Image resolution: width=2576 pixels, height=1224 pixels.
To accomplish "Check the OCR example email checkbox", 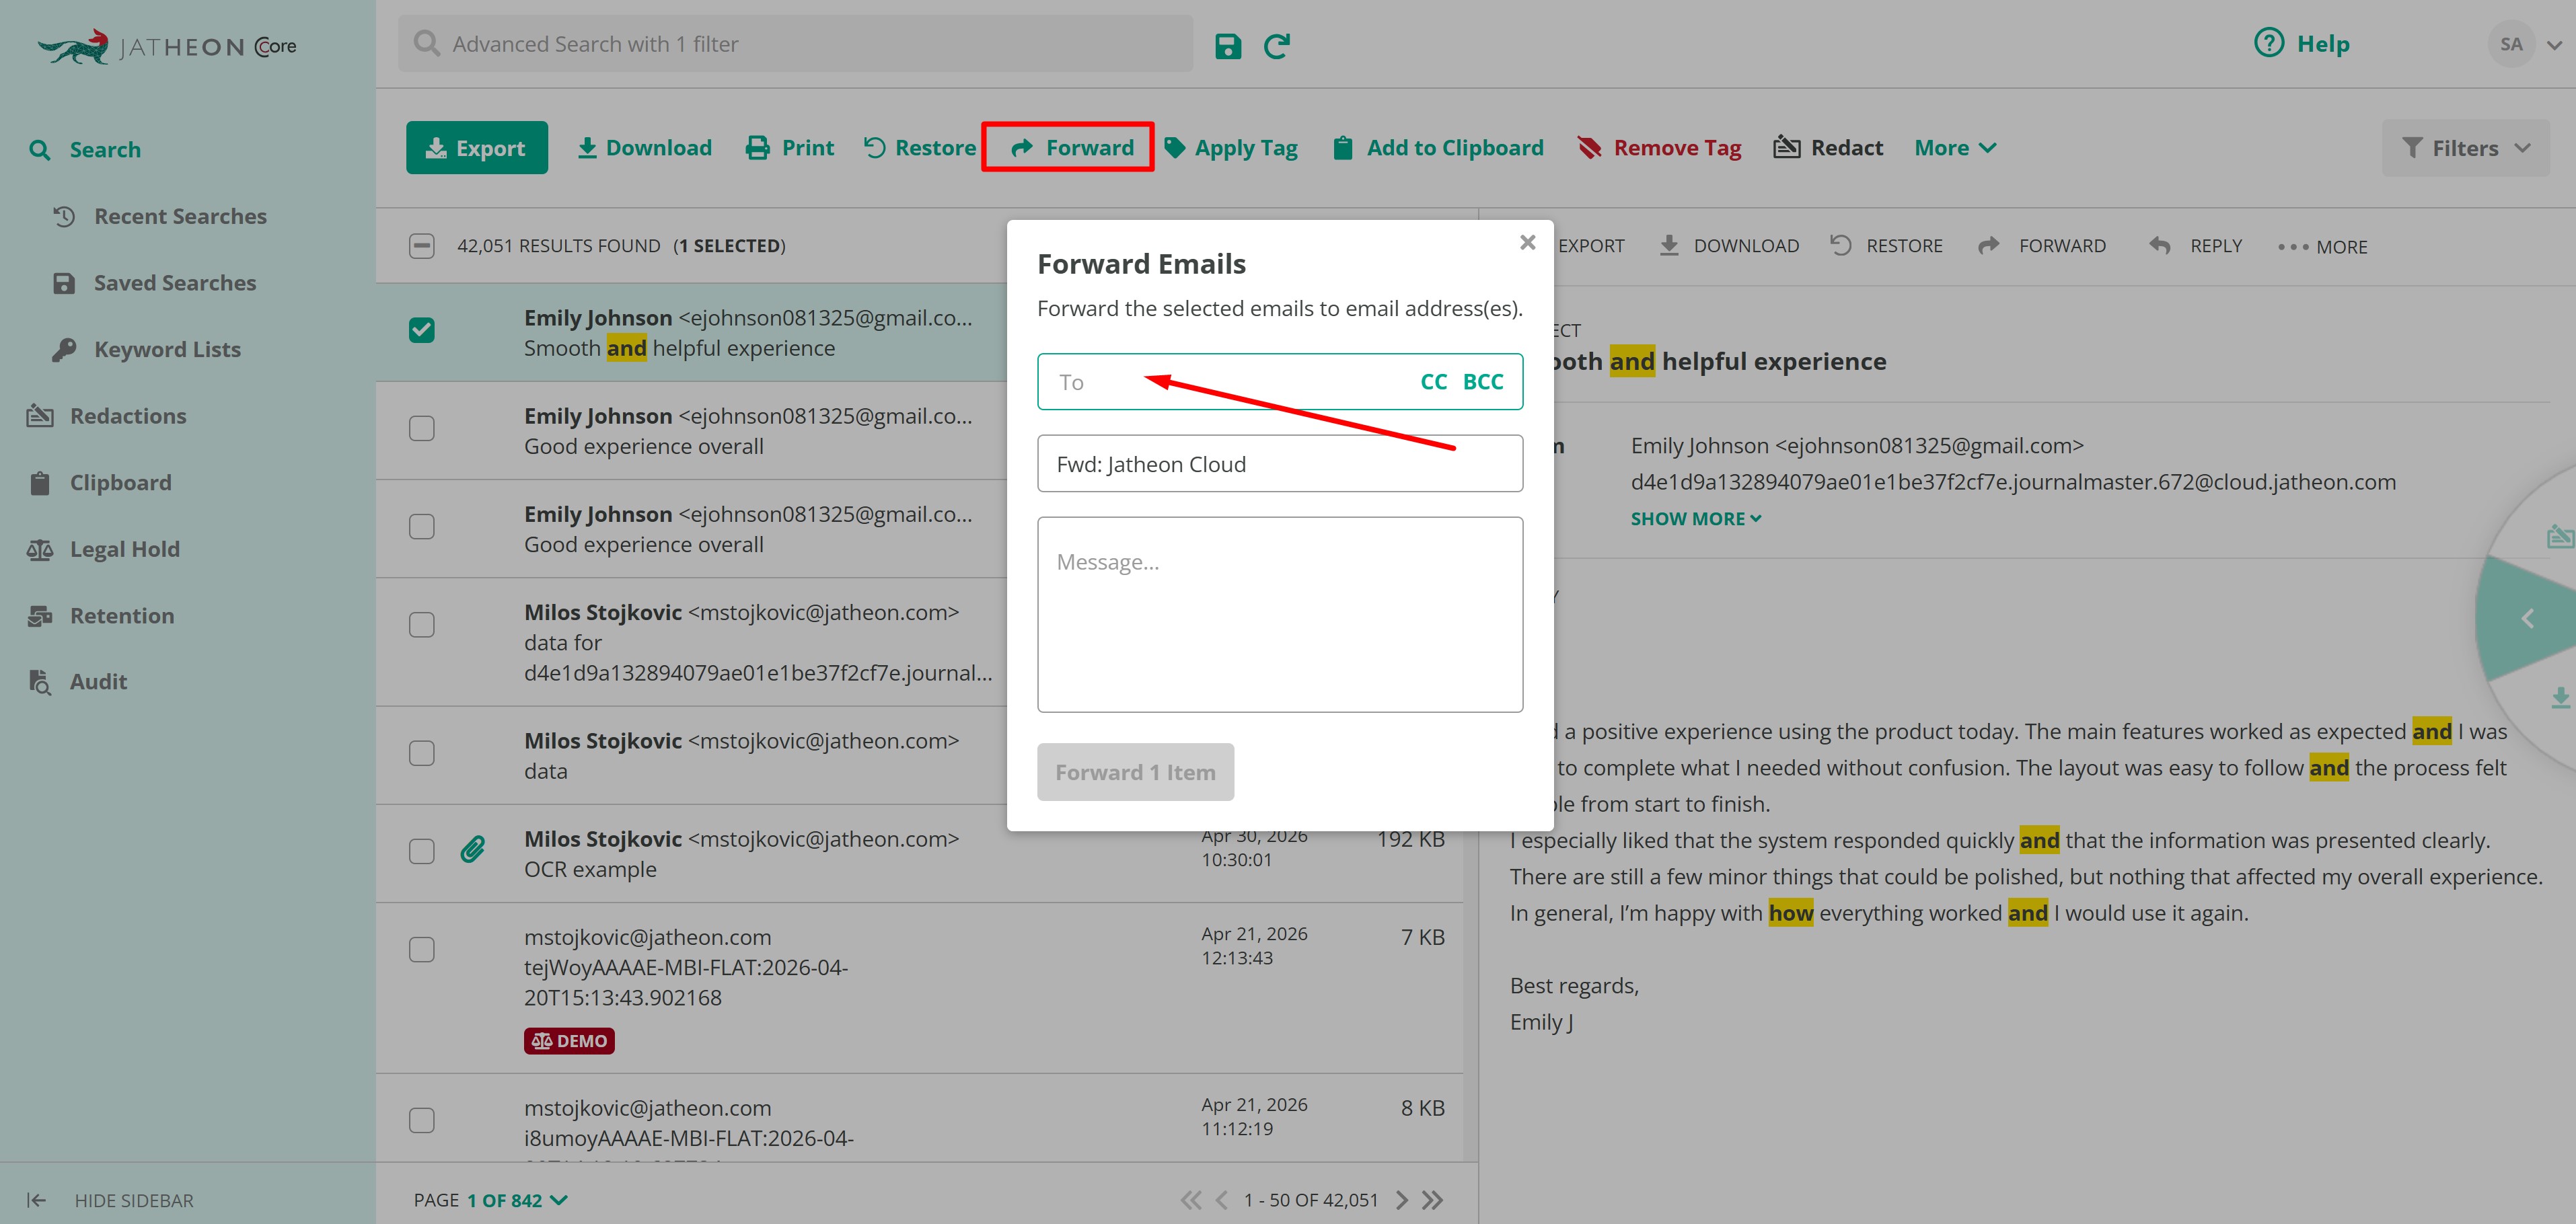I will pos(422,851).
